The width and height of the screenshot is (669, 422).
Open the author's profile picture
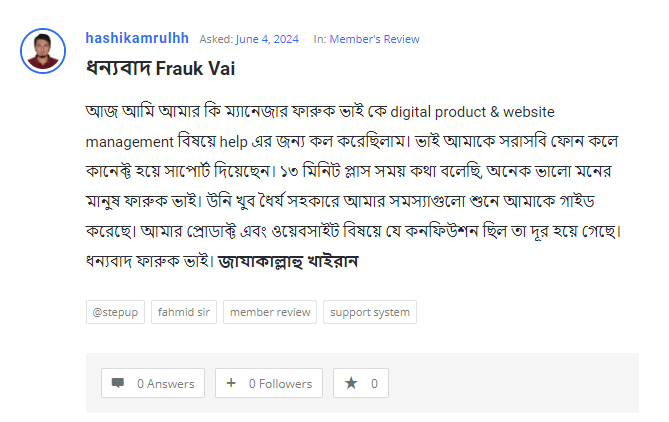43,51
